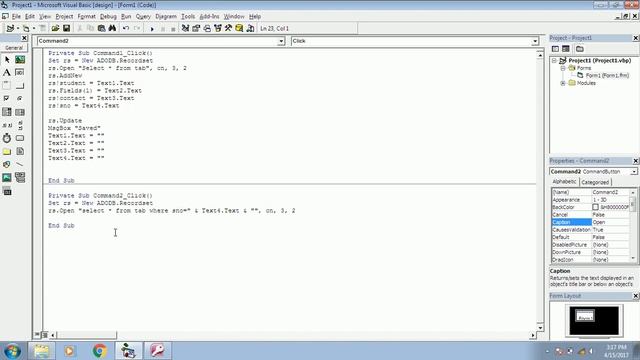Viewport: 640px width, 360px height.
Task: Select the Shape control tool
Action: 7,164
